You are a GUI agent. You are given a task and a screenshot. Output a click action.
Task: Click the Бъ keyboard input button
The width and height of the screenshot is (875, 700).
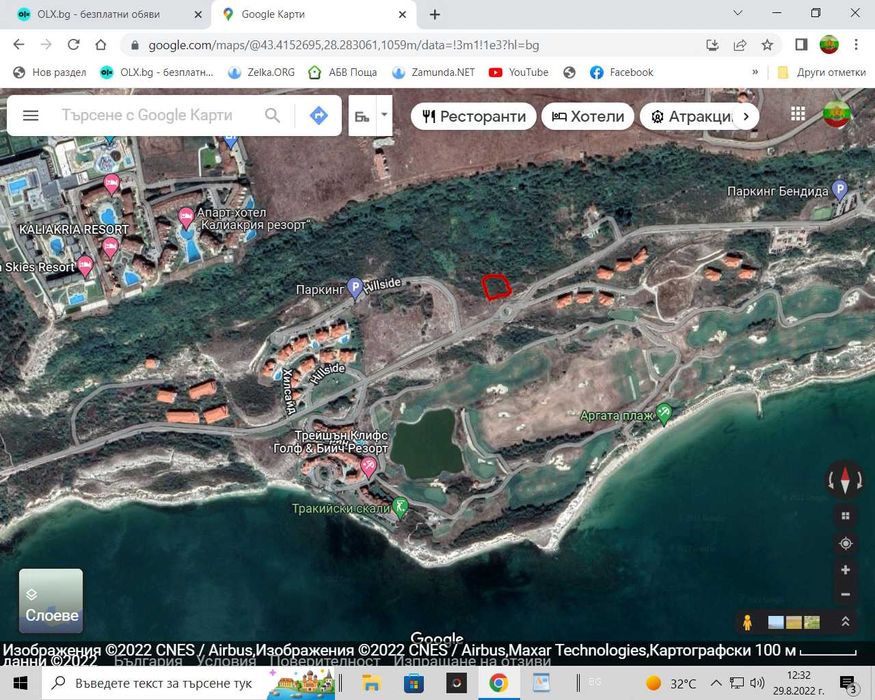pyautogui.click(x=362, y=116)
